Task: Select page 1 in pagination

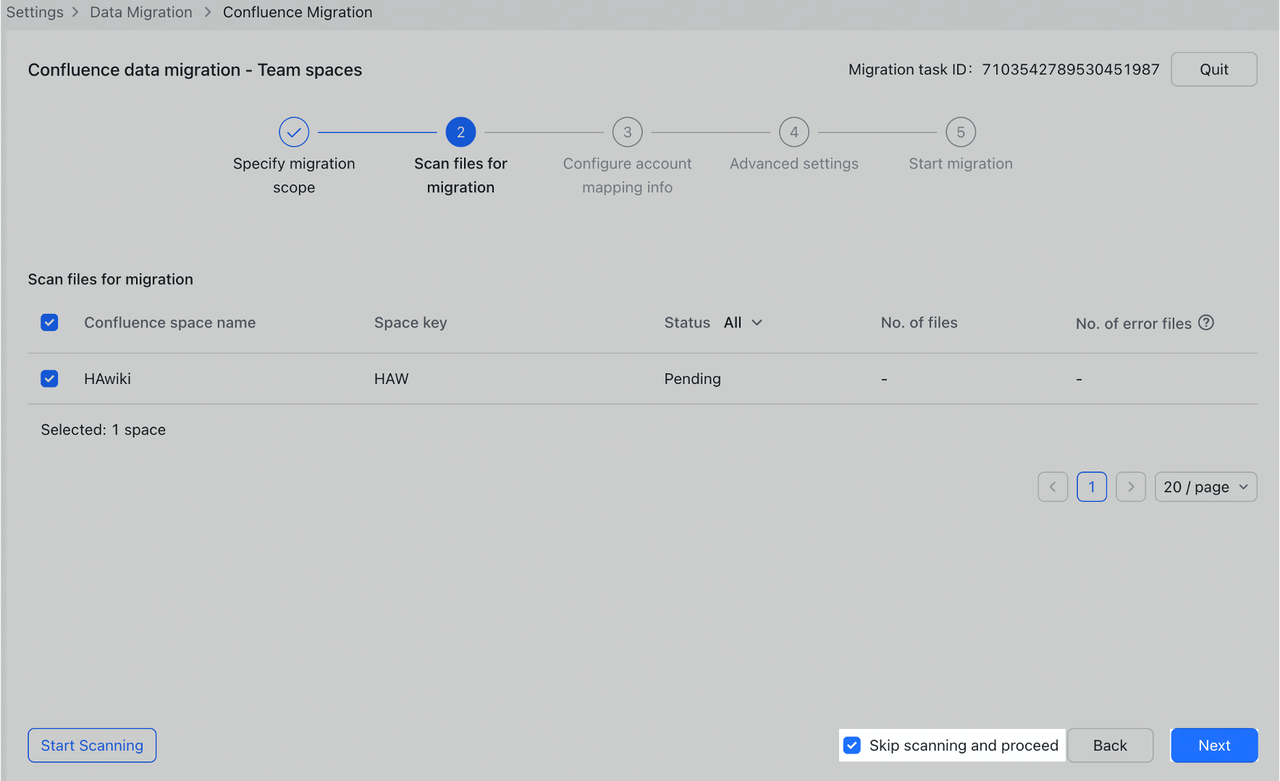Action: point(1092,487)
